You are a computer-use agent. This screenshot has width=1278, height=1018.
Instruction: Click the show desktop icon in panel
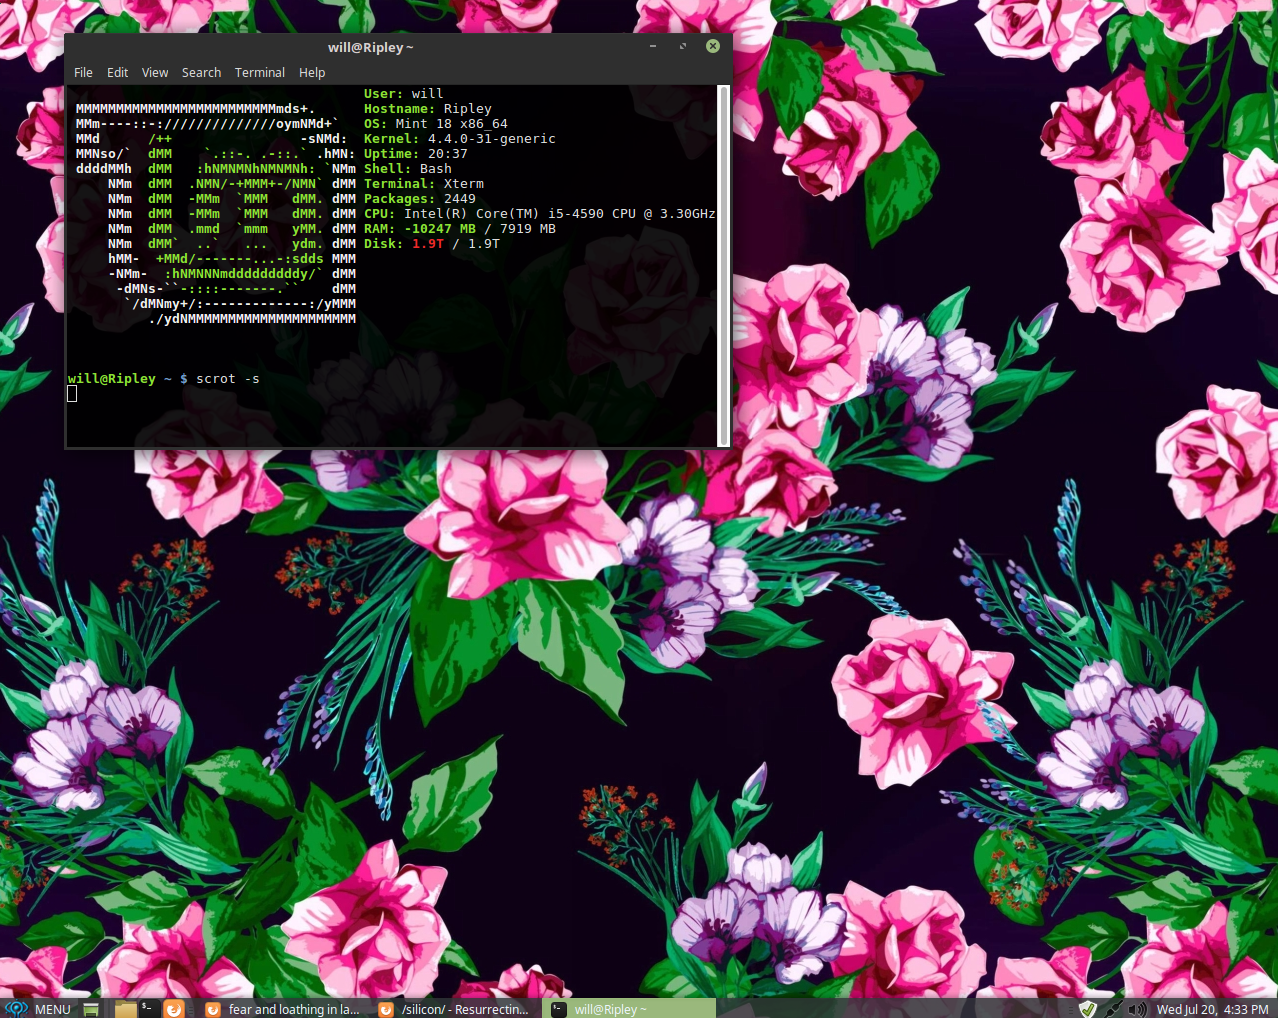tap(91, 1009)
